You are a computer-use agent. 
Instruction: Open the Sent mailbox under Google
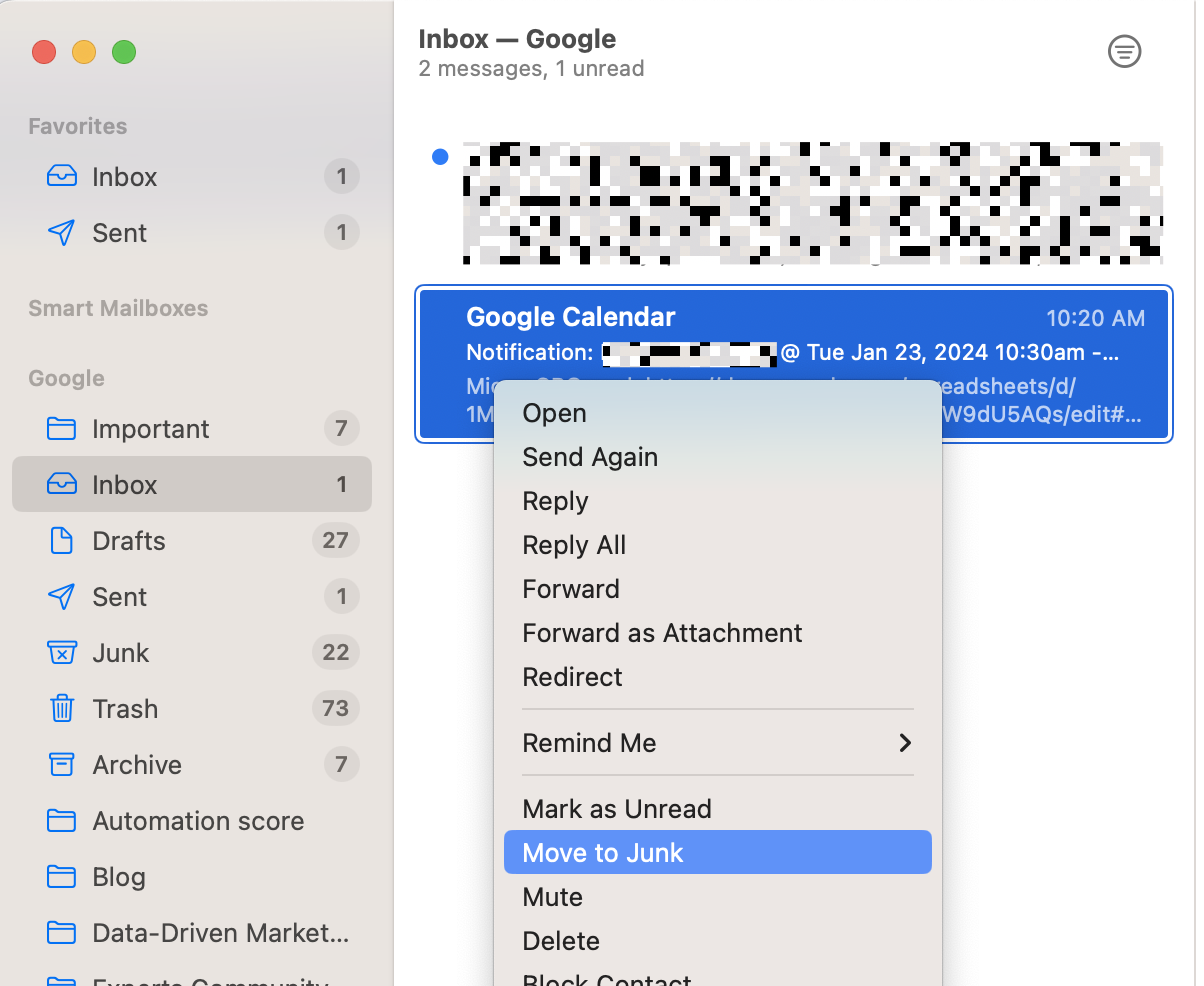[192, 597]
